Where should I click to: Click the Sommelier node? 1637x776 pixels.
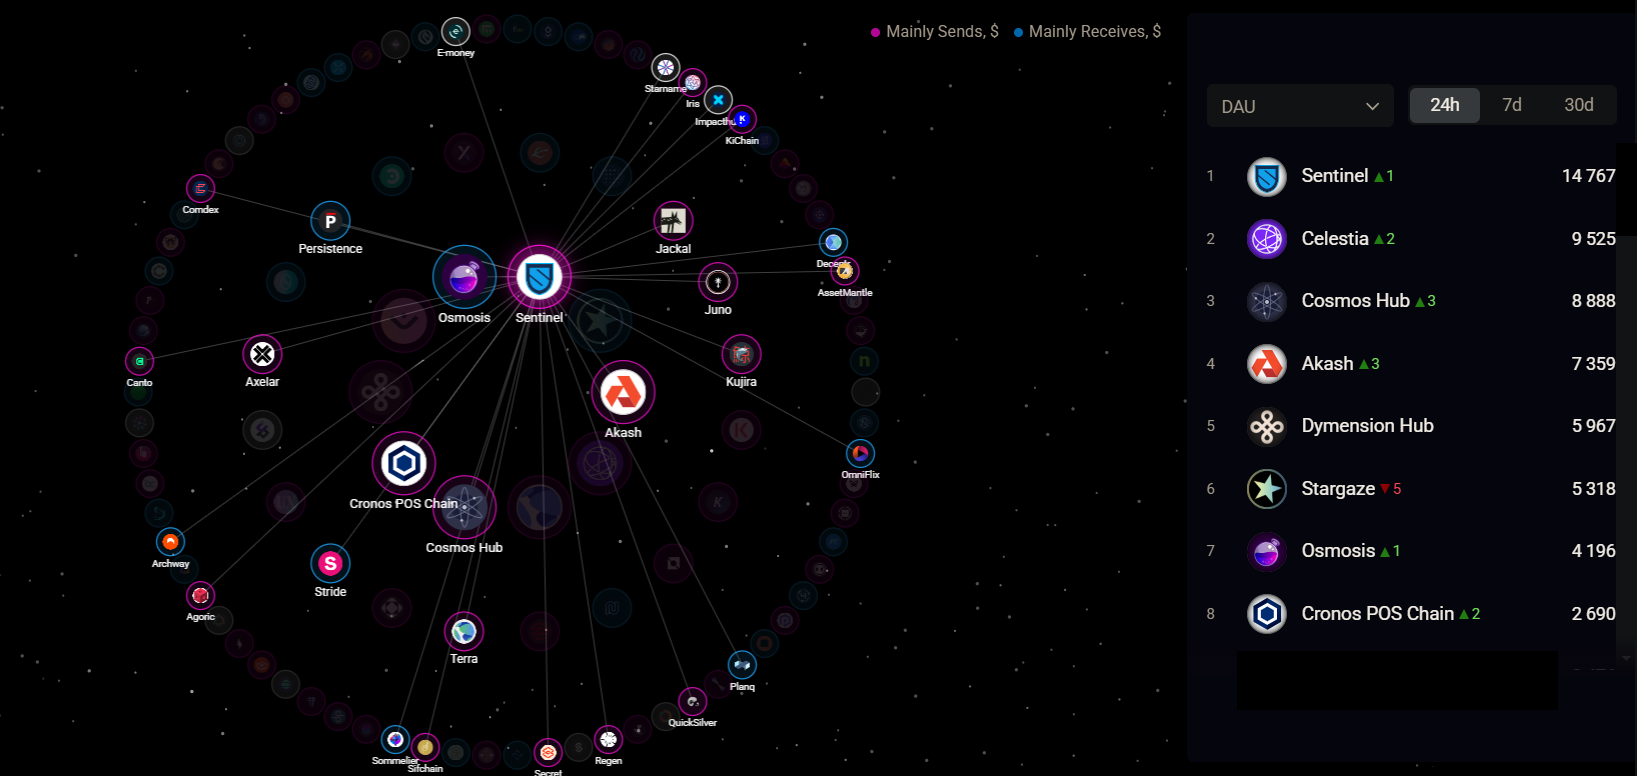click(x=395, y=739)
